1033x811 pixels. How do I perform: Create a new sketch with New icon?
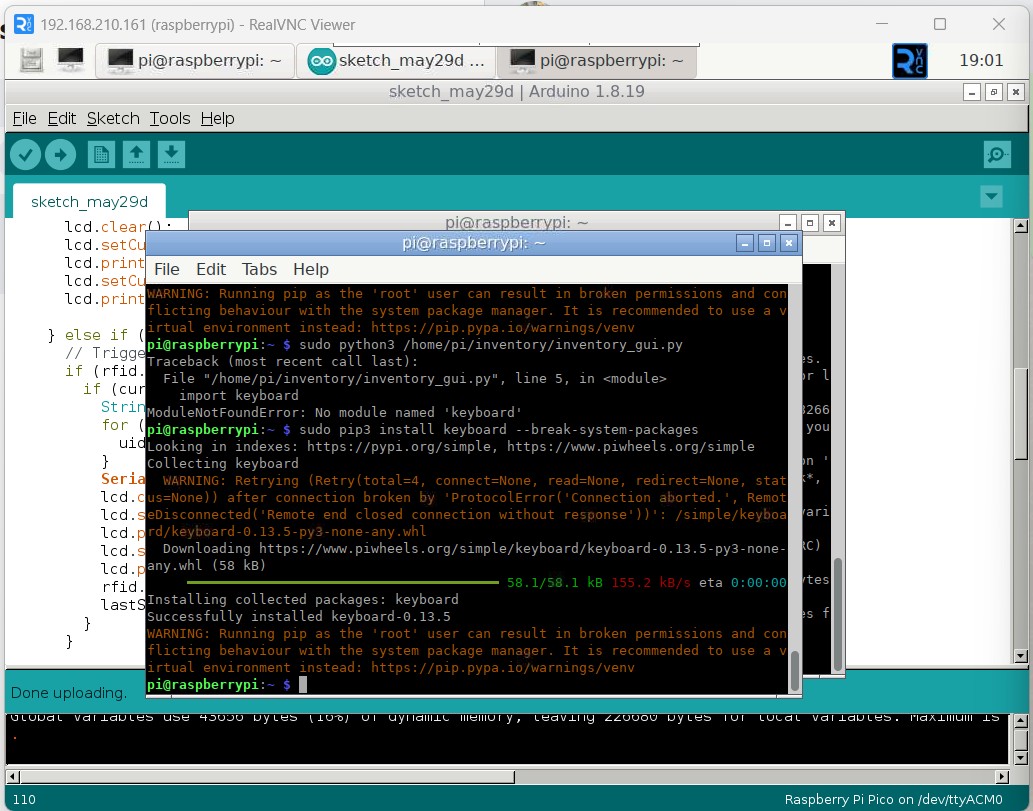pos(101,155)
